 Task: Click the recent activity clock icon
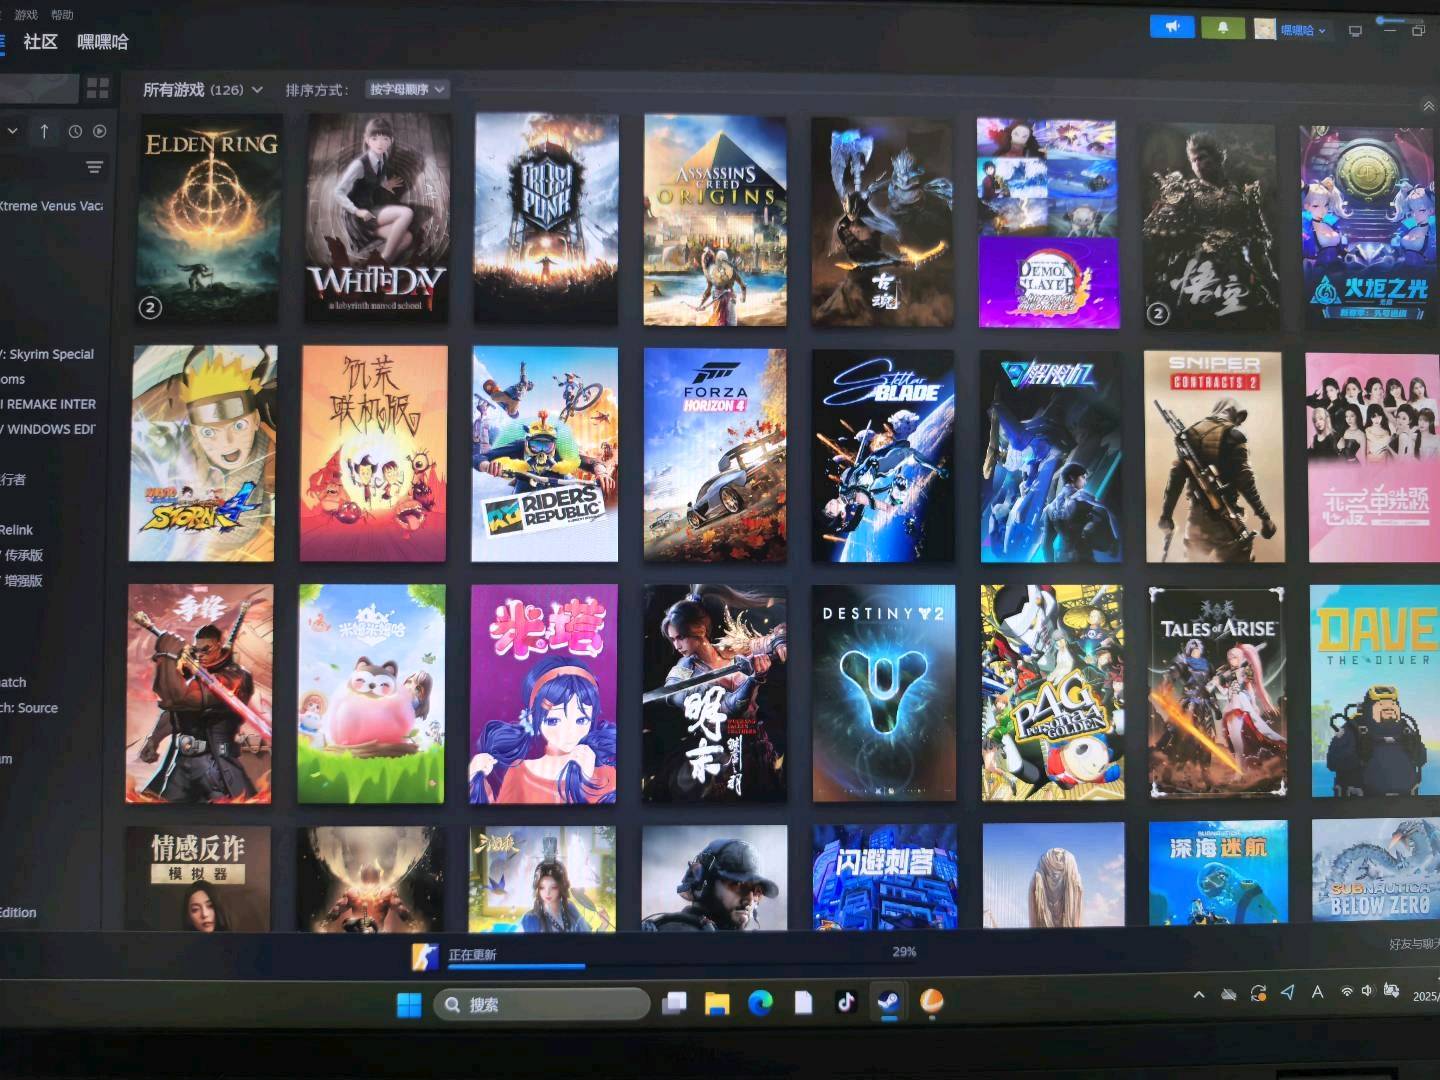point(75,131)
